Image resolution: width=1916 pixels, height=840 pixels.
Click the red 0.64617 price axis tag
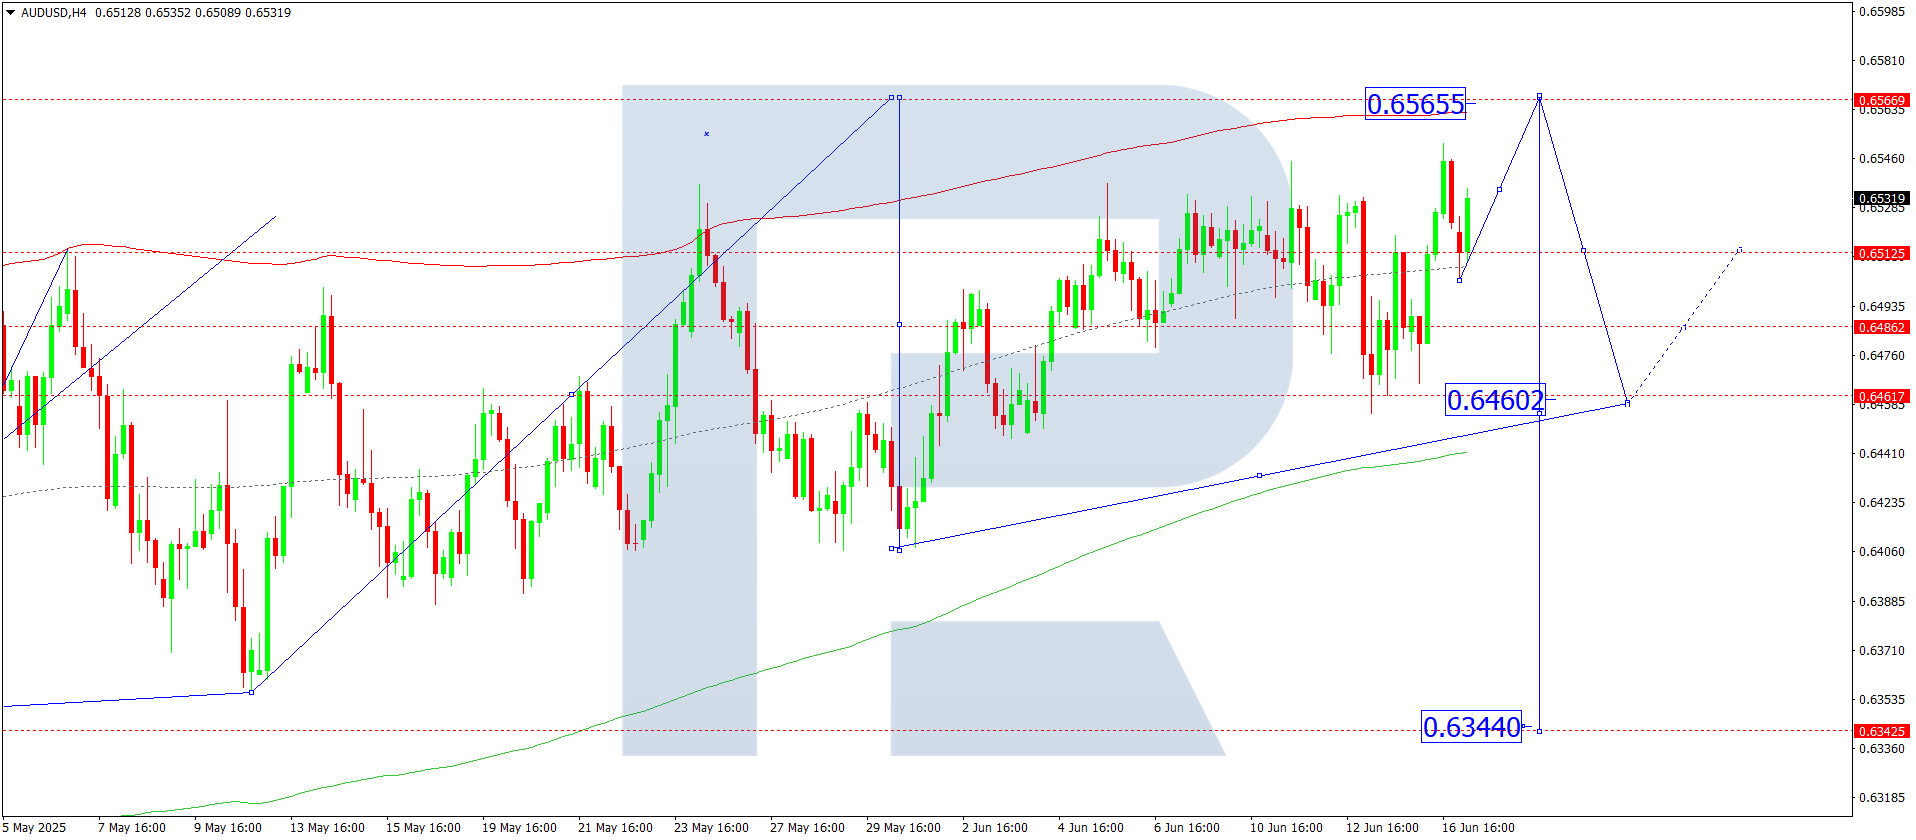pyautogui.click(x=1881, y=397)
